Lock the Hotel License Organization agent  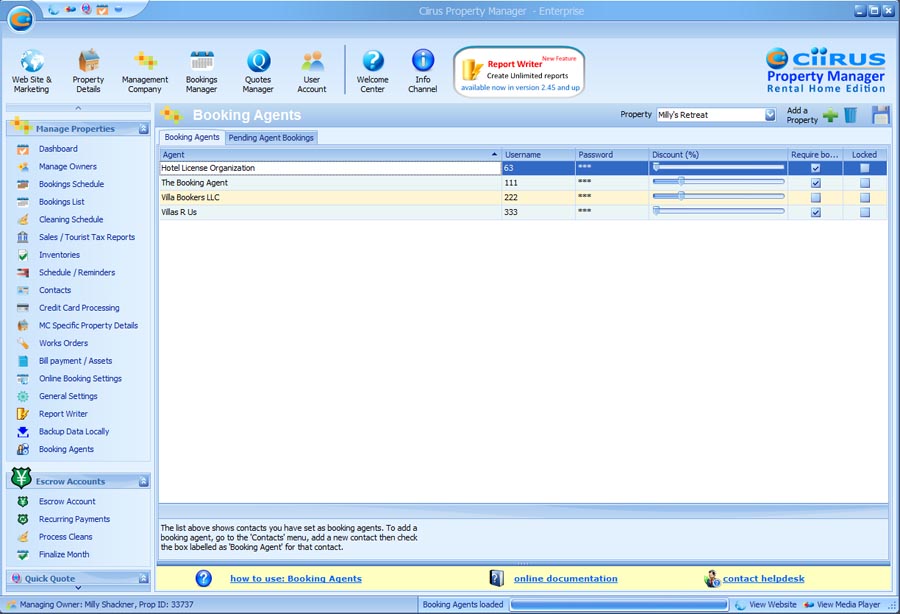[865, 168]
